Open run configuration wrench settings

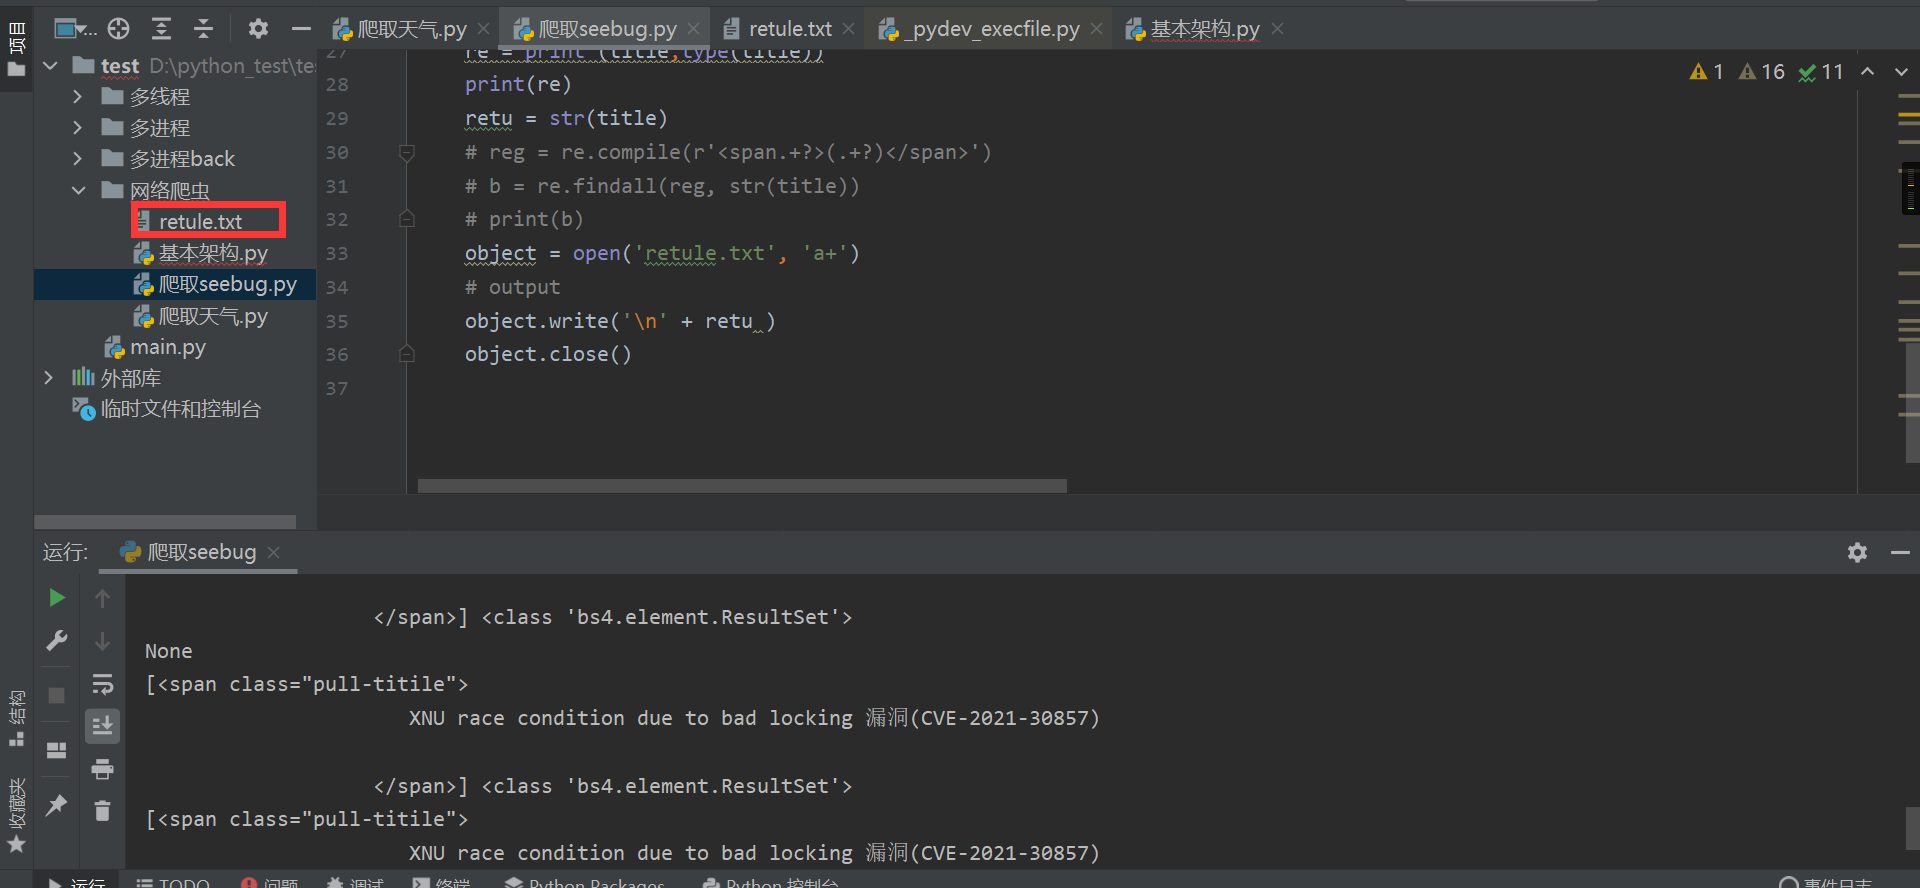point(57,640)
